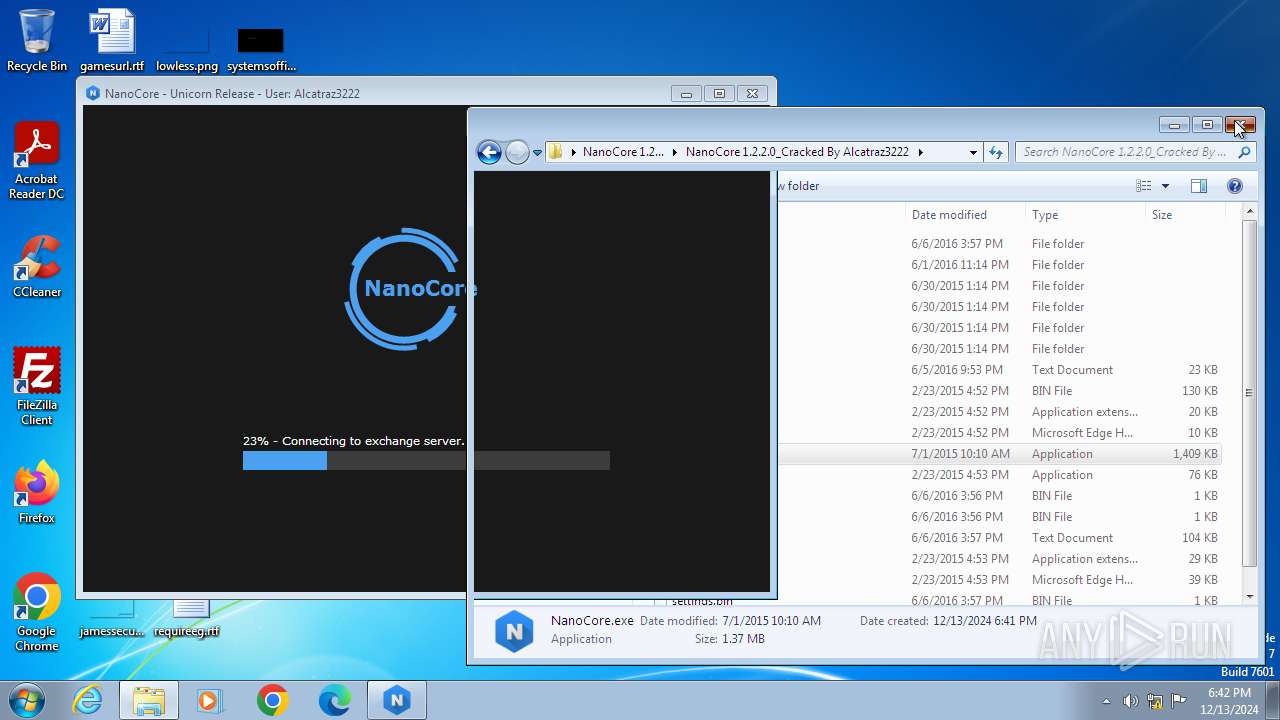The image size is (1280, 720).
Task: Open Firefox desktop shortcut
Action: [x=37, y=492]
